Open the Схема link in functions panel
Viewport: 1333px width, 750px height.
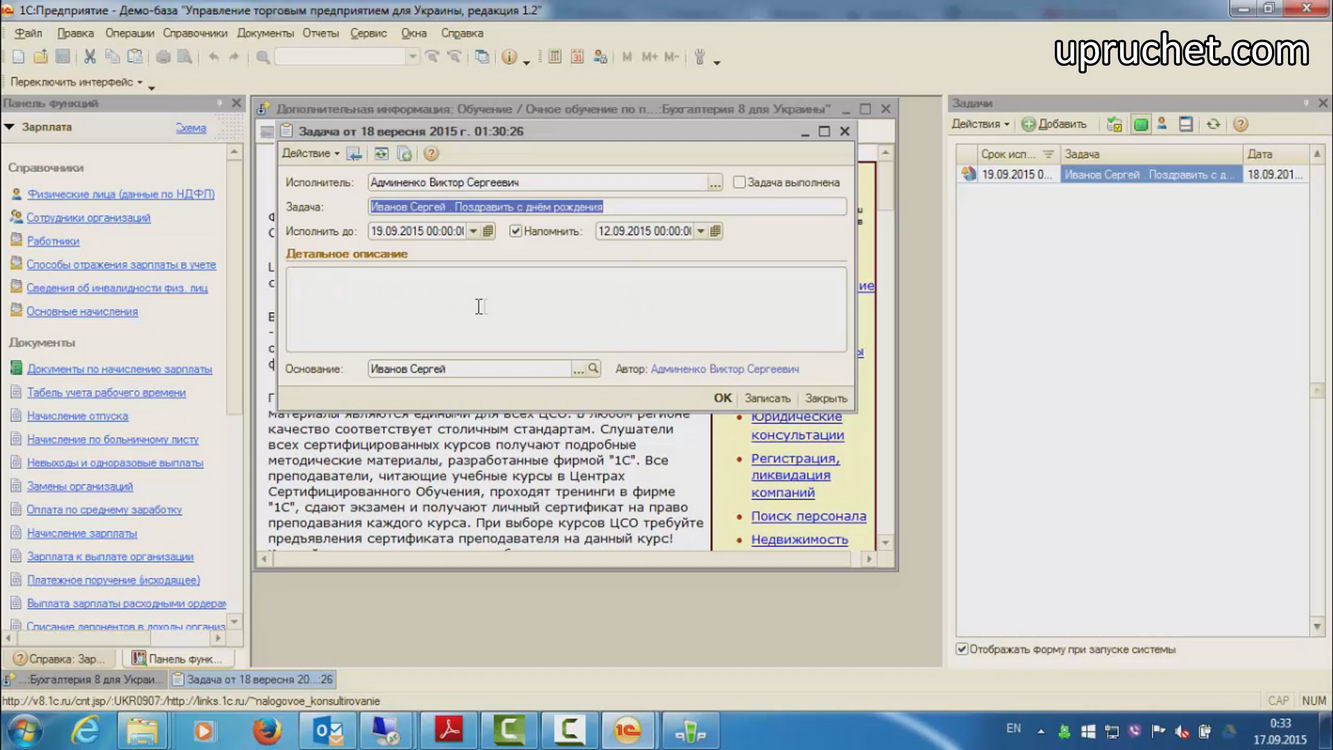[x=191, y=128]
